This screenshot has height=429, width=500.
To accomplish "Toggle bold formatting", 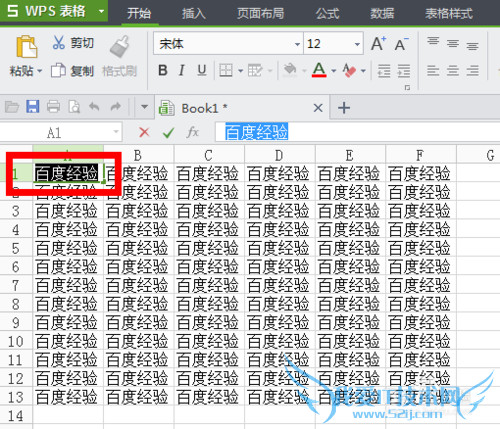I will point(163,71).
